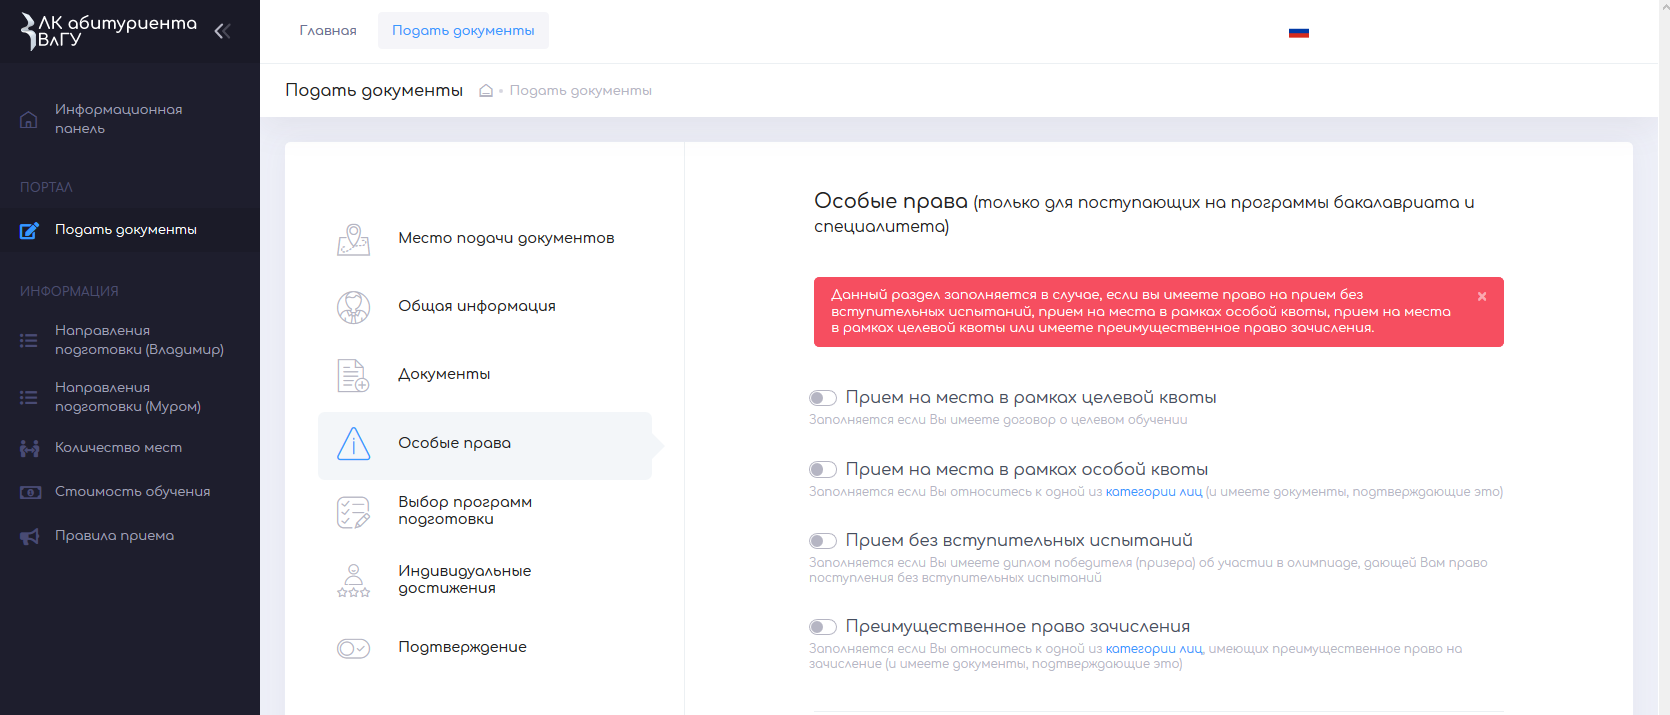Screen dimensions: 1670x715
Task: Dismiss the red alert with X
Action: (x=1482, y=296)
